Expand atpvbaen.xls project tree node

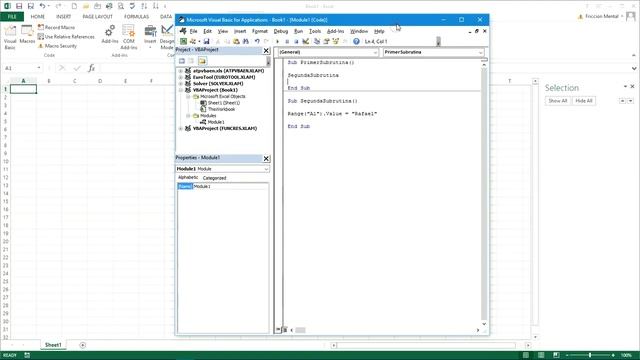coord(181,71)
